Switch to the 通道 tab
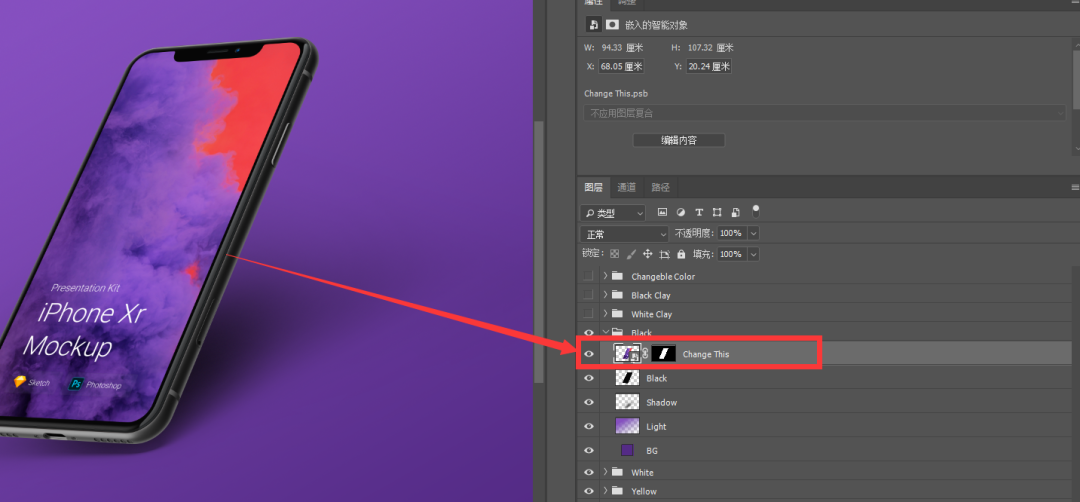 (x=627, y=187)
